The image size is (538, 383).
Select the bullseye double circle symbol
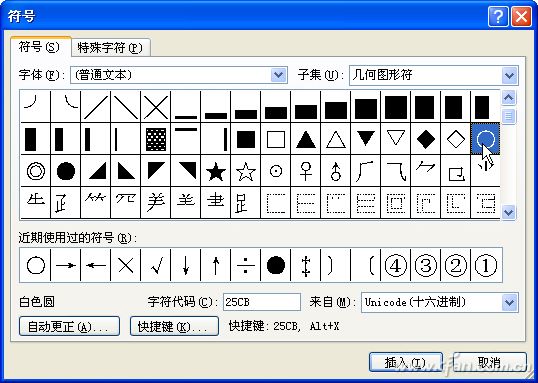click(x=36, y=171)
